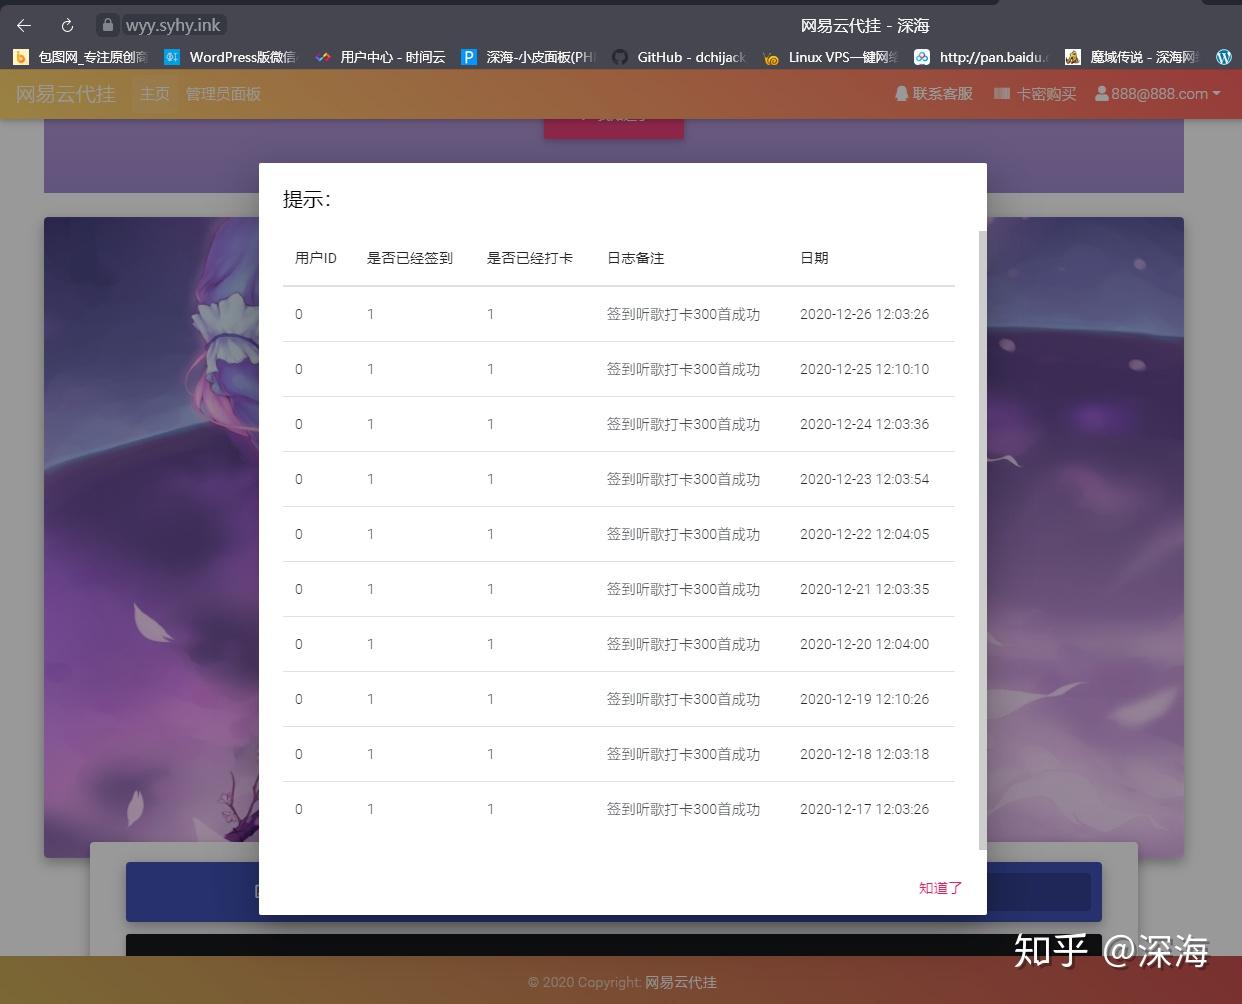Click the 是否已经打卡 column header
The width and height of the screenshot is (1242, 1004).
pyautogui.click(x=530, y=258)
